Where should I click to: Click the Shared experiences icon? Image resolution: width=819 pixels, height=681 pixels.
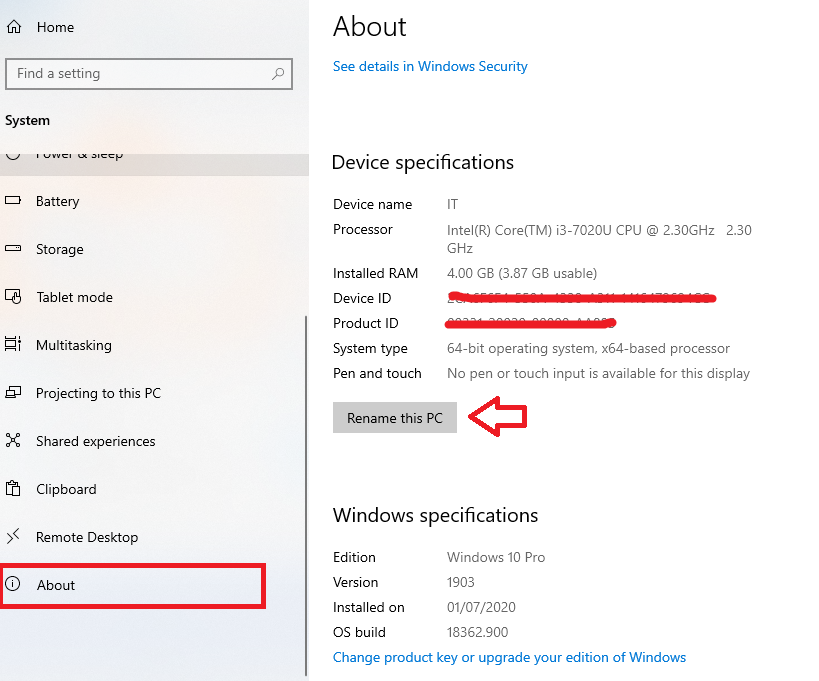click(16, 441)
